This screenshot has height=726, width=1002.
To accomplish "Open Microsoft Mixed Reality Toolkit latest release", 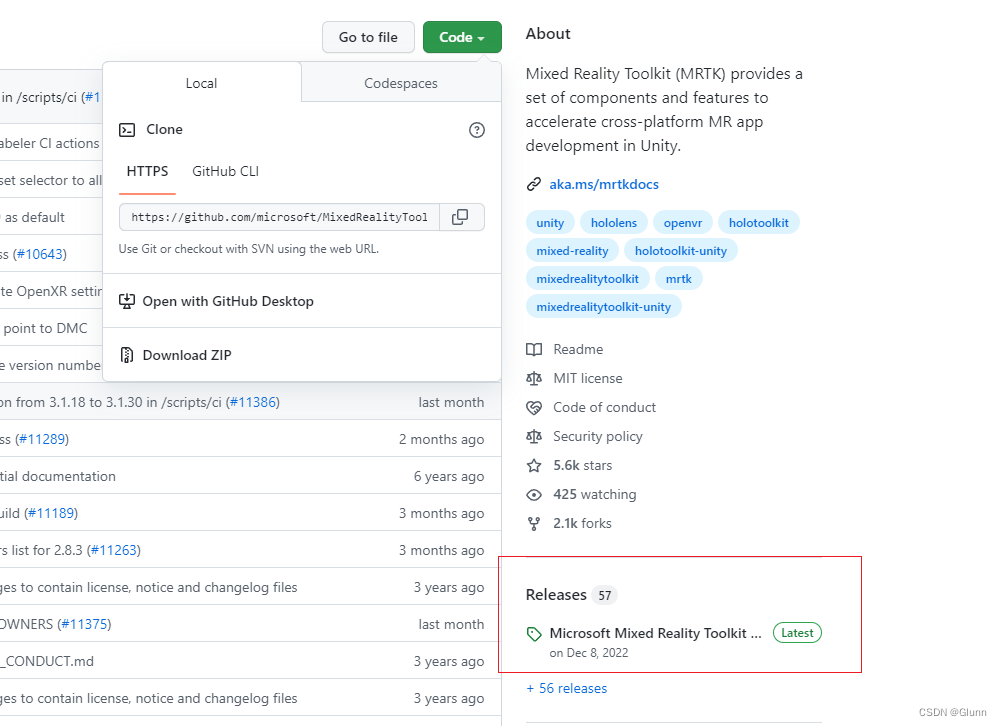I will click(x=656, y=633).
